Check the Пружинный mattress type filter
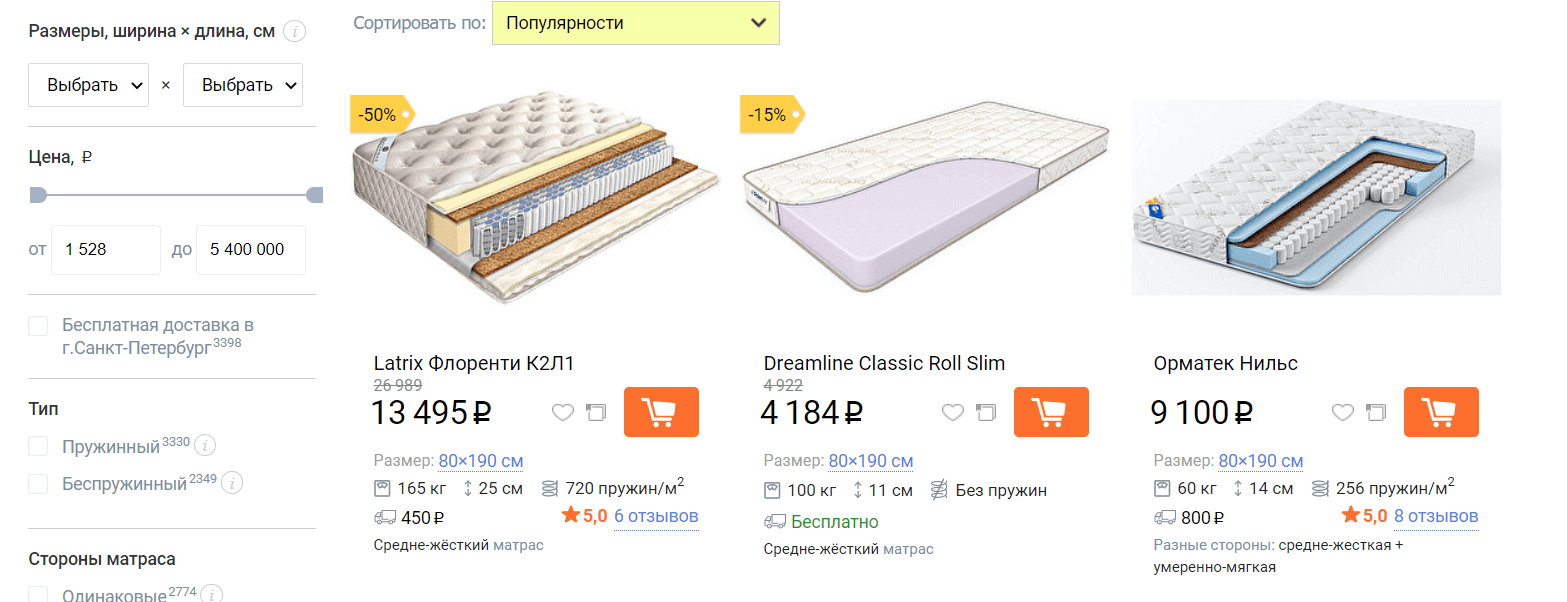Screen dimensions: 1567x602 (38, 445)
